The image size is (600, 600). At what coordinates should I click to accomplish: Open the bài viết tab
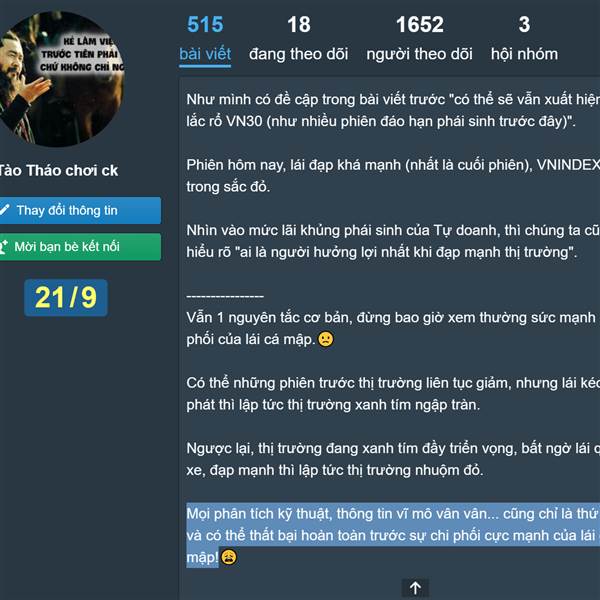pyautogui.click(x=205, y=54)
